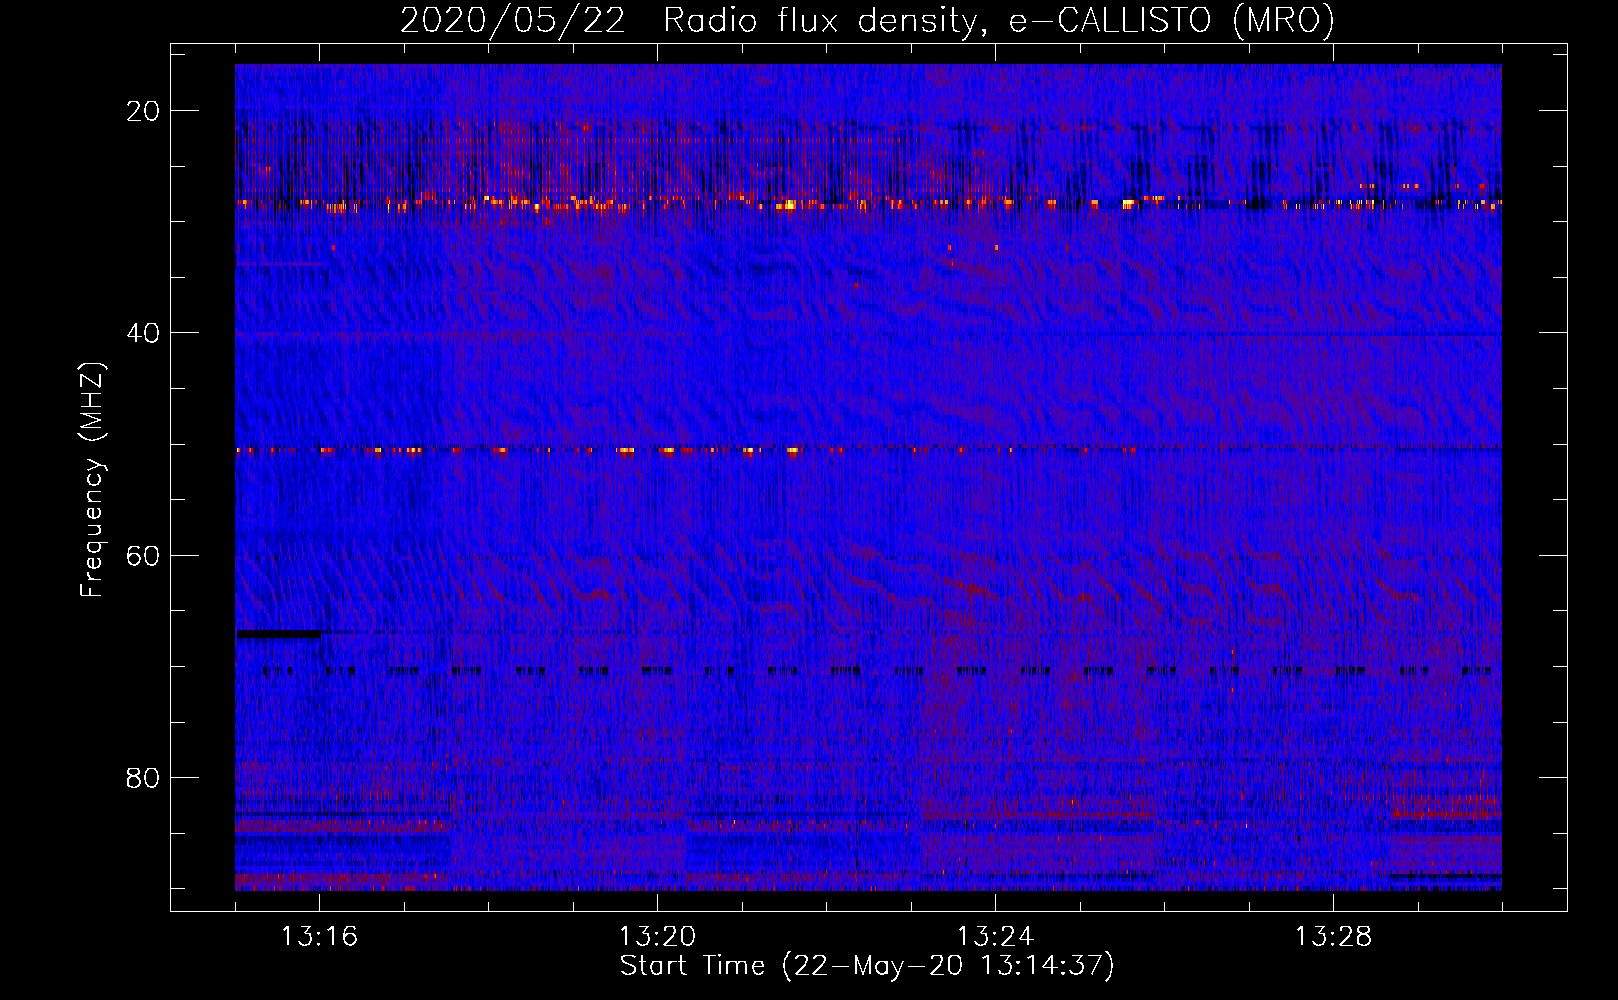The height and width of the screenshot is (1000, 1618).
Task: Click the 60 MHz frequency tick label
Action: [143, 555]
